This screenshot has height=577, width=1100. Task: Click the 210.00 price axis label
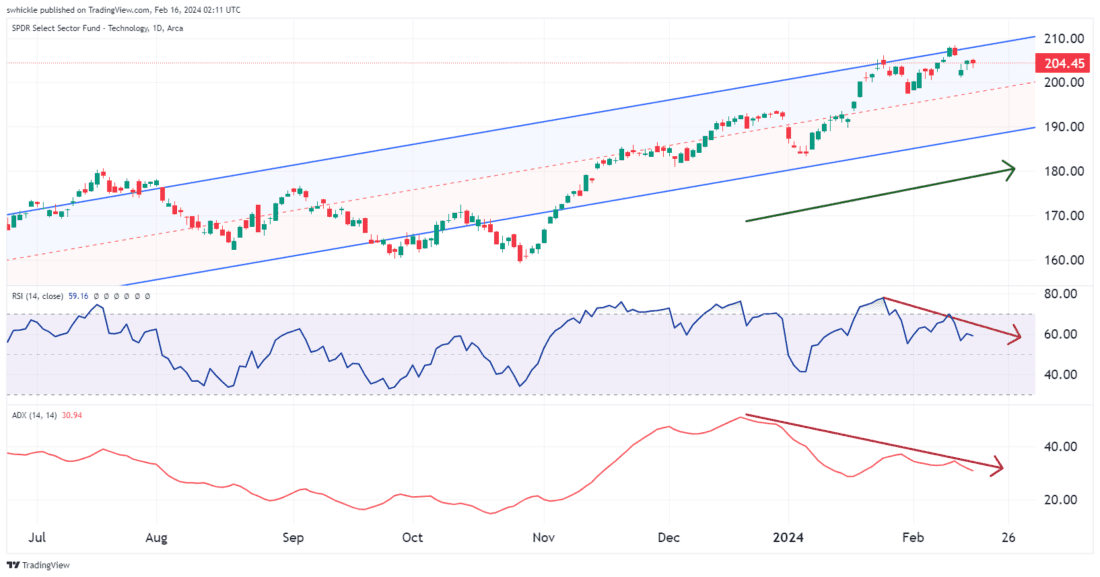1062,38
